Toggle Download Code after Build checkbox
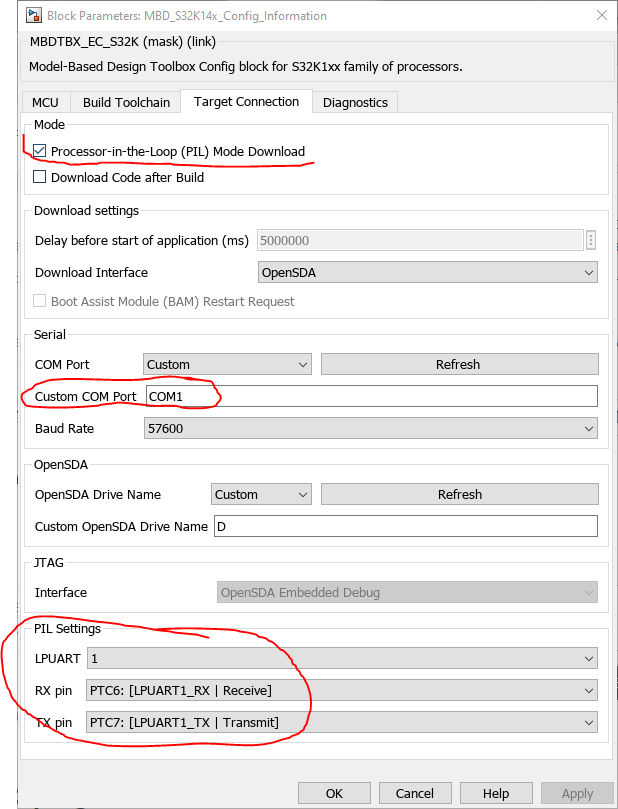This screenshot has height=809, width=618. click(40, 177)
